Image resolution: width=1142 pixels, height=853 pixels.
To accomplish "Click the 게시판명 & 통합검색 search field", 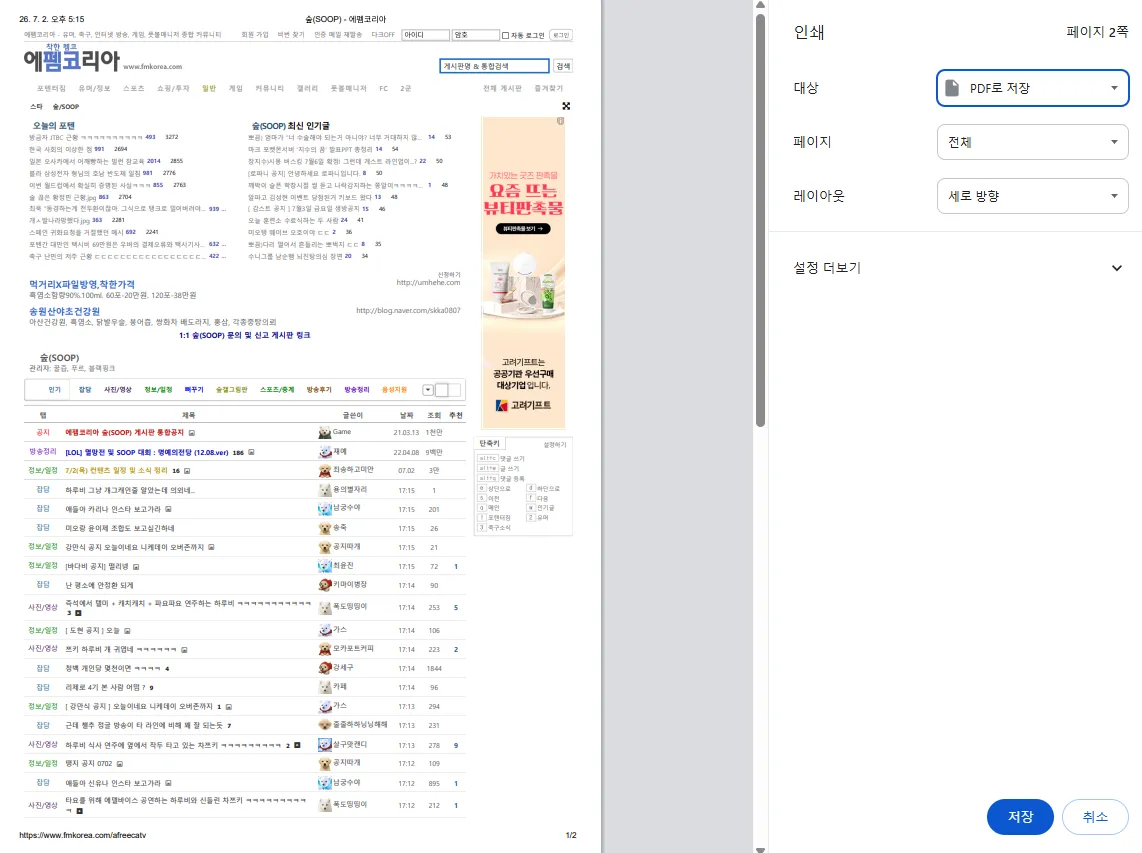I will pyautogui.click(x=494, y=66).
